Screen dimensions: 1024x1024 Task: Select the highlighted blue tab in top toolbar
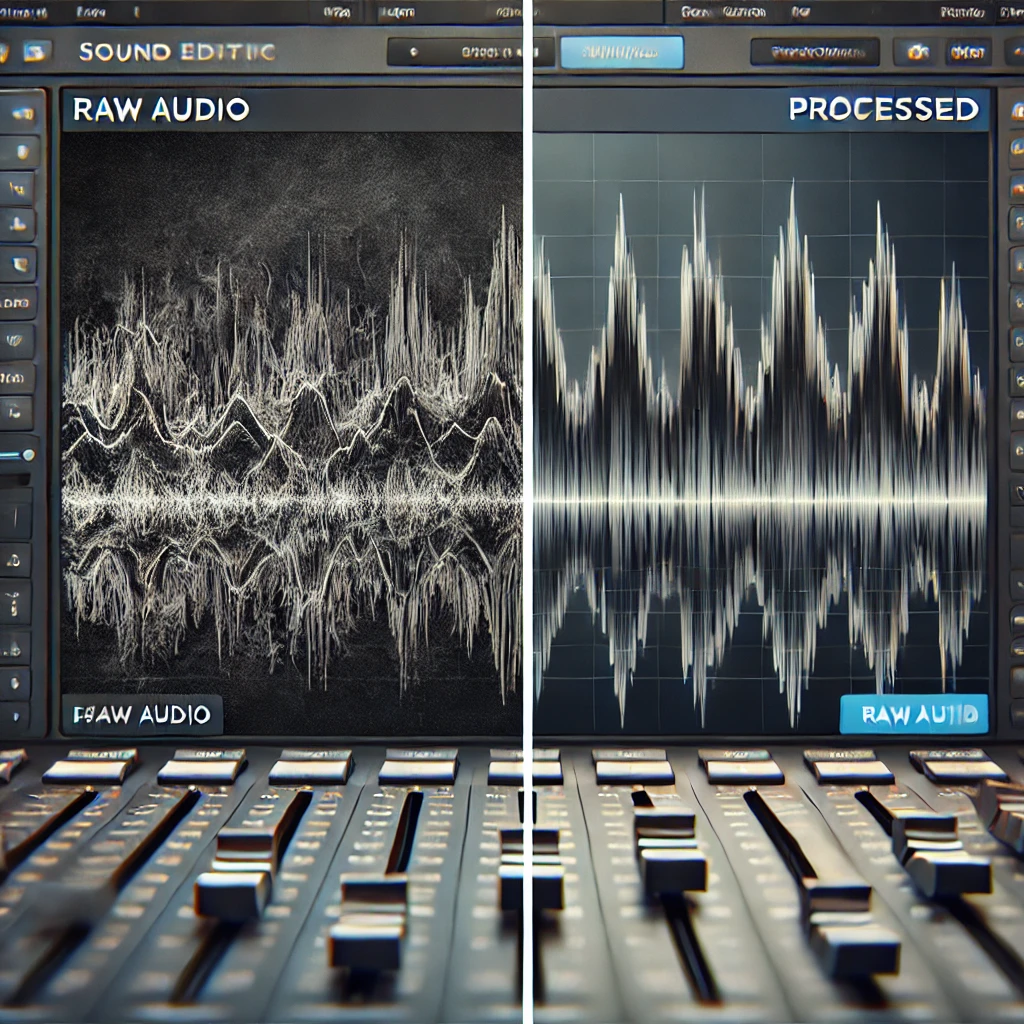click(x=621, y=52)
